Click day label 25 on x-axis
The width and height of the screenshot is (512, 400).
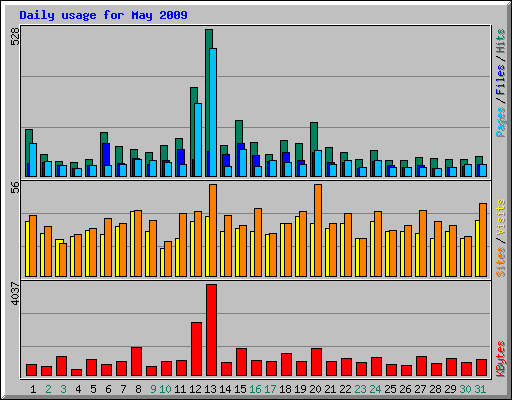pyautogui.click(x=390, y=389)
